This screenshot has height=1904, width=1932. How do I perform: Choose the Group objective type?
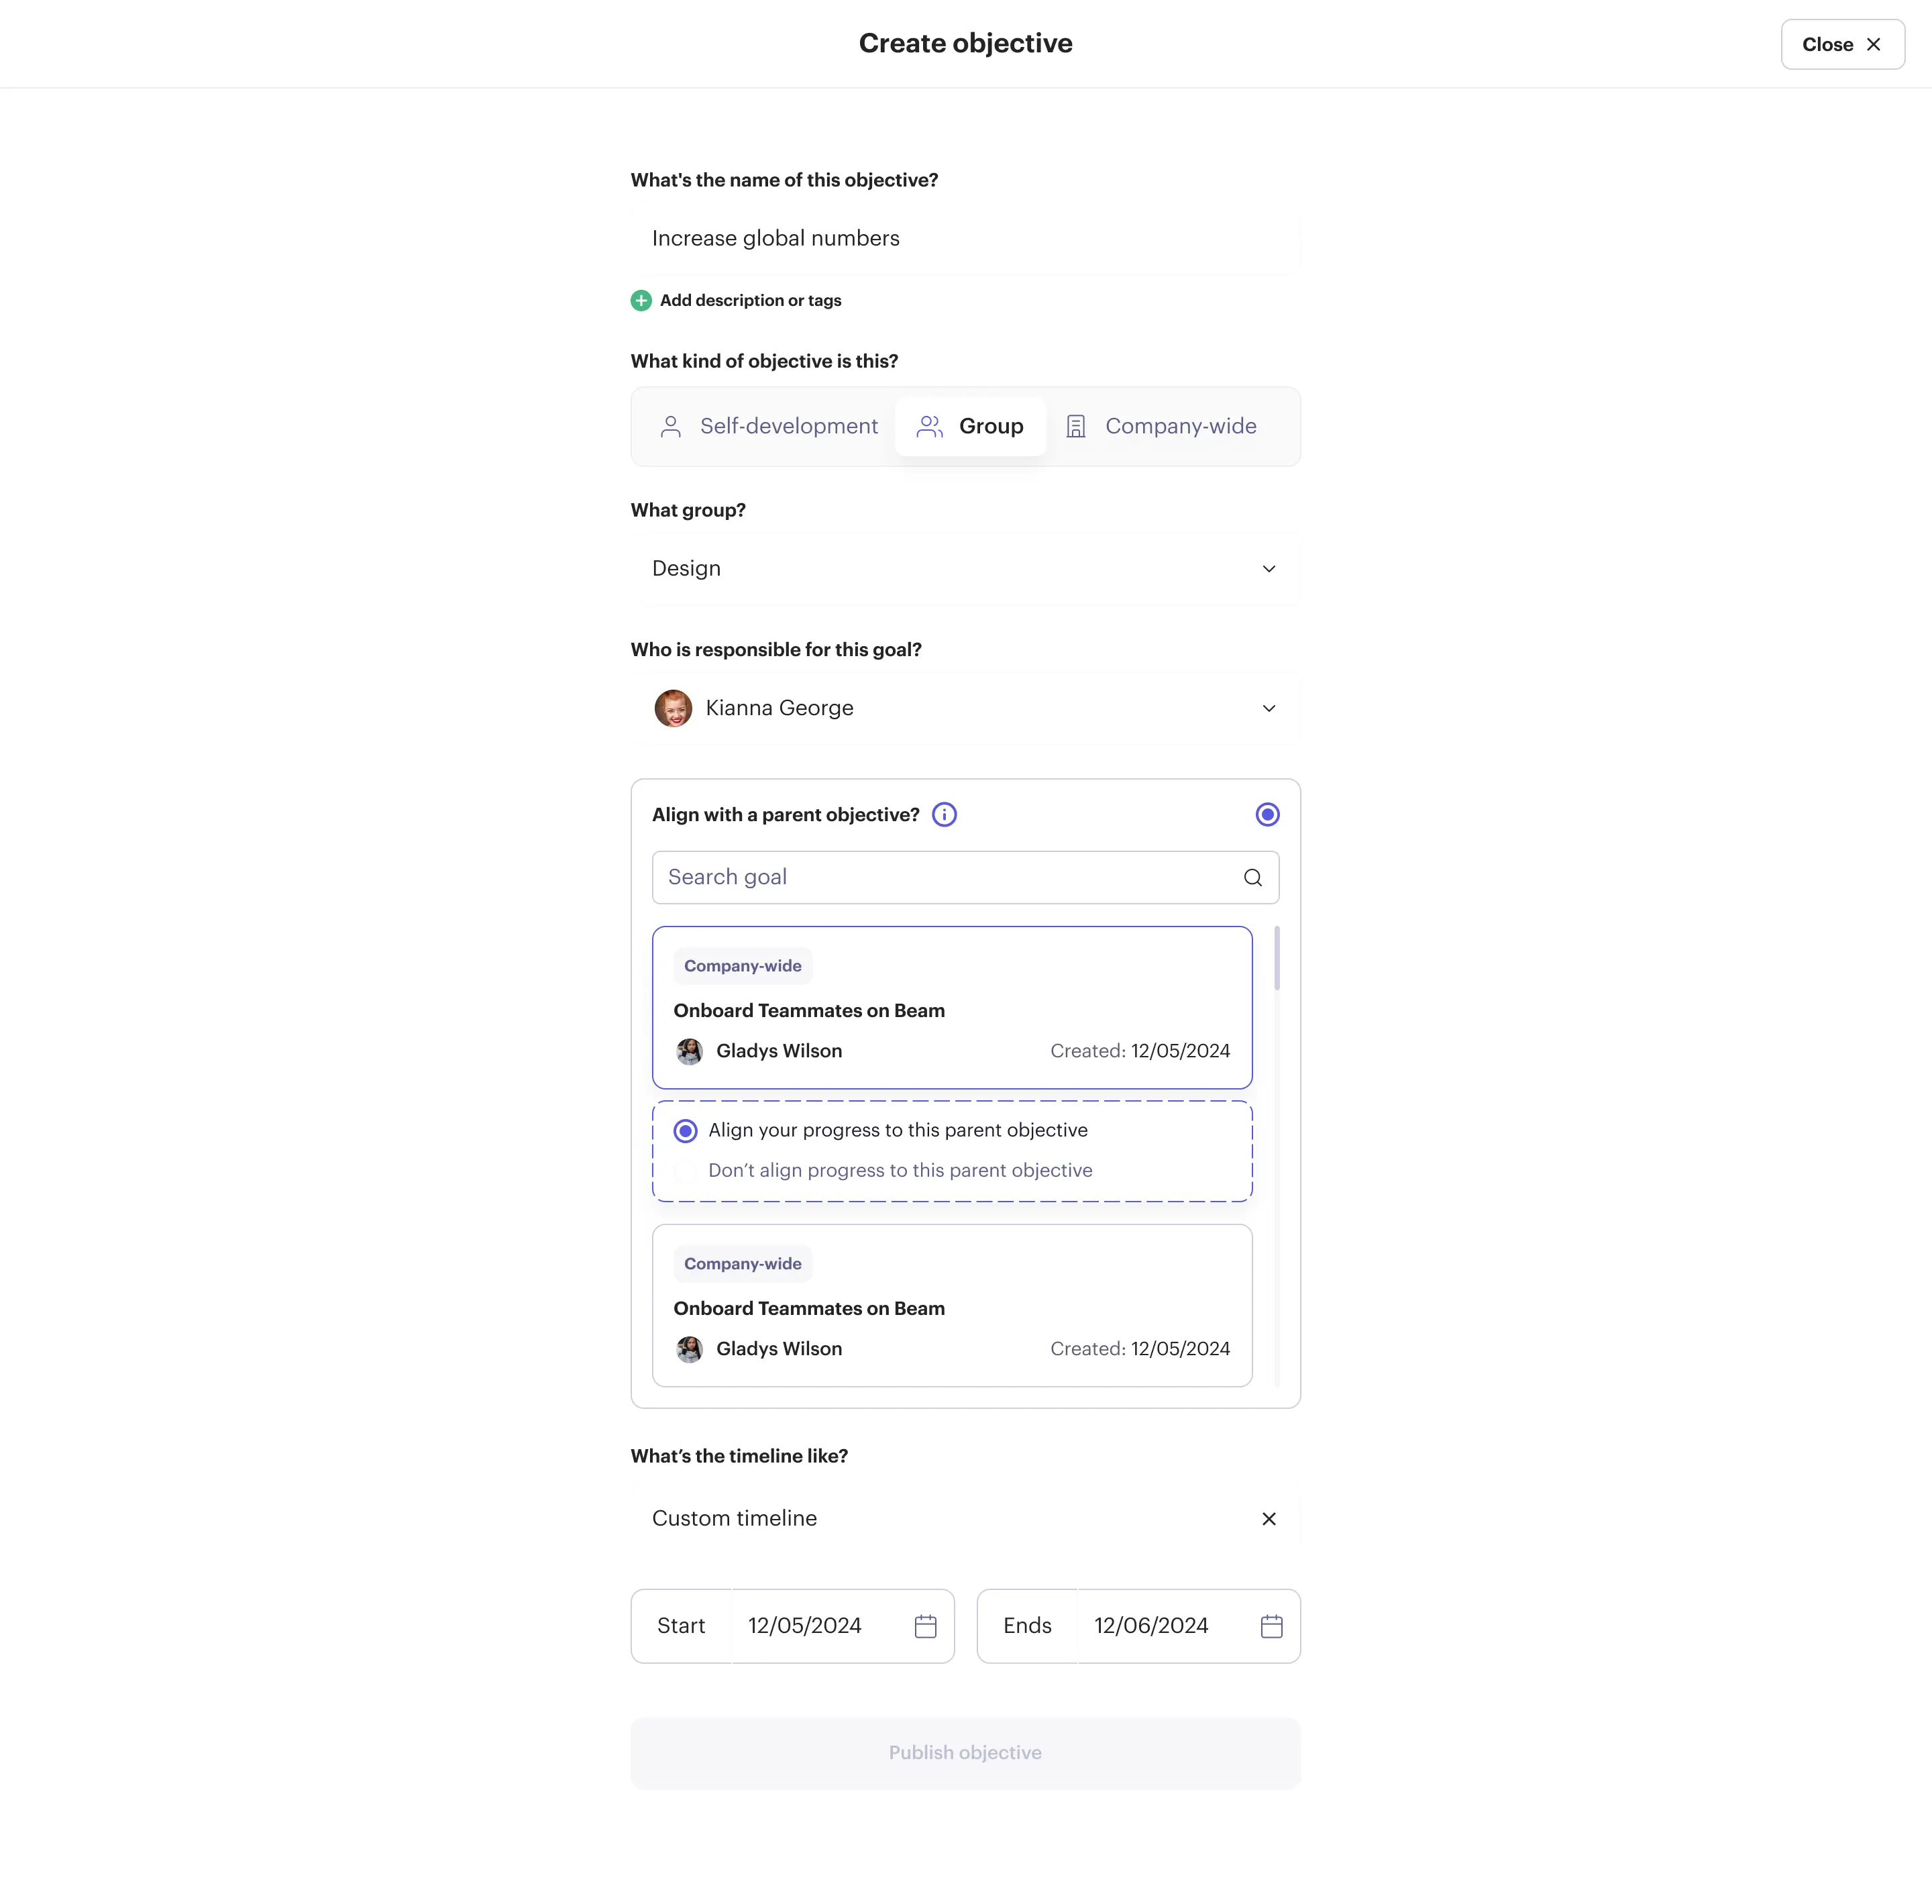(970, 427)
